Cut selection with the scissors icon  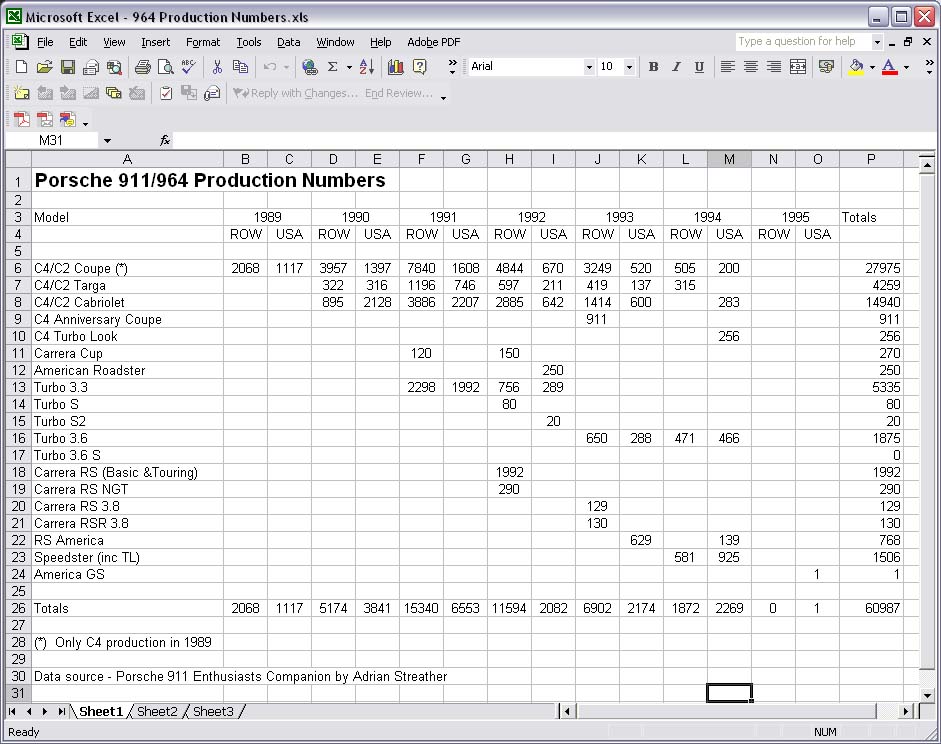pyautogui.click(x=217, y=67)
